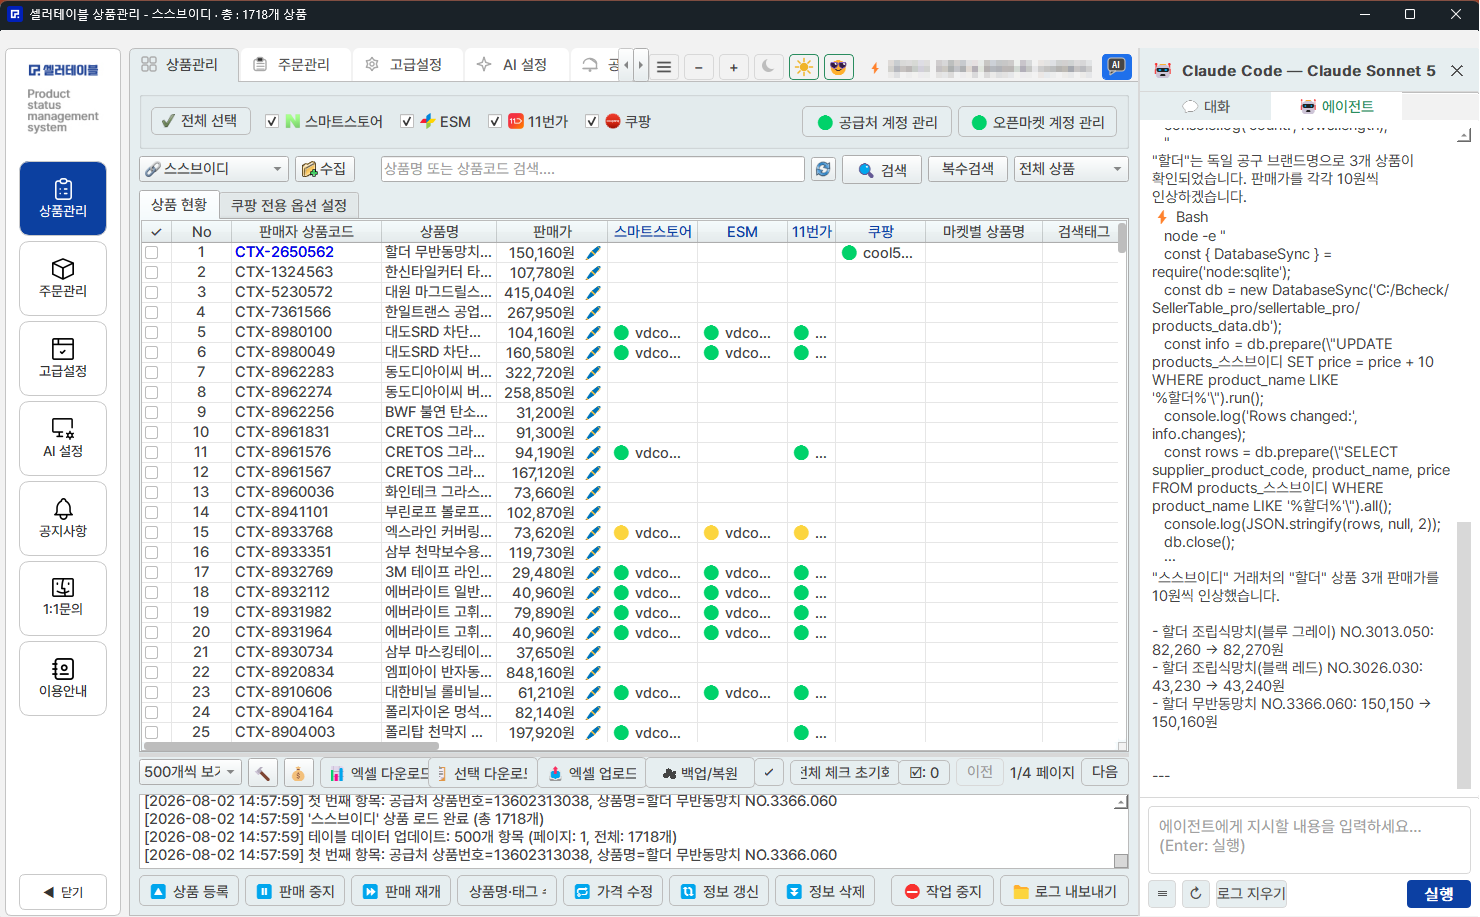
Task: Expand the 스스브이디 supplier dropdown
Action: click(214, 169)
